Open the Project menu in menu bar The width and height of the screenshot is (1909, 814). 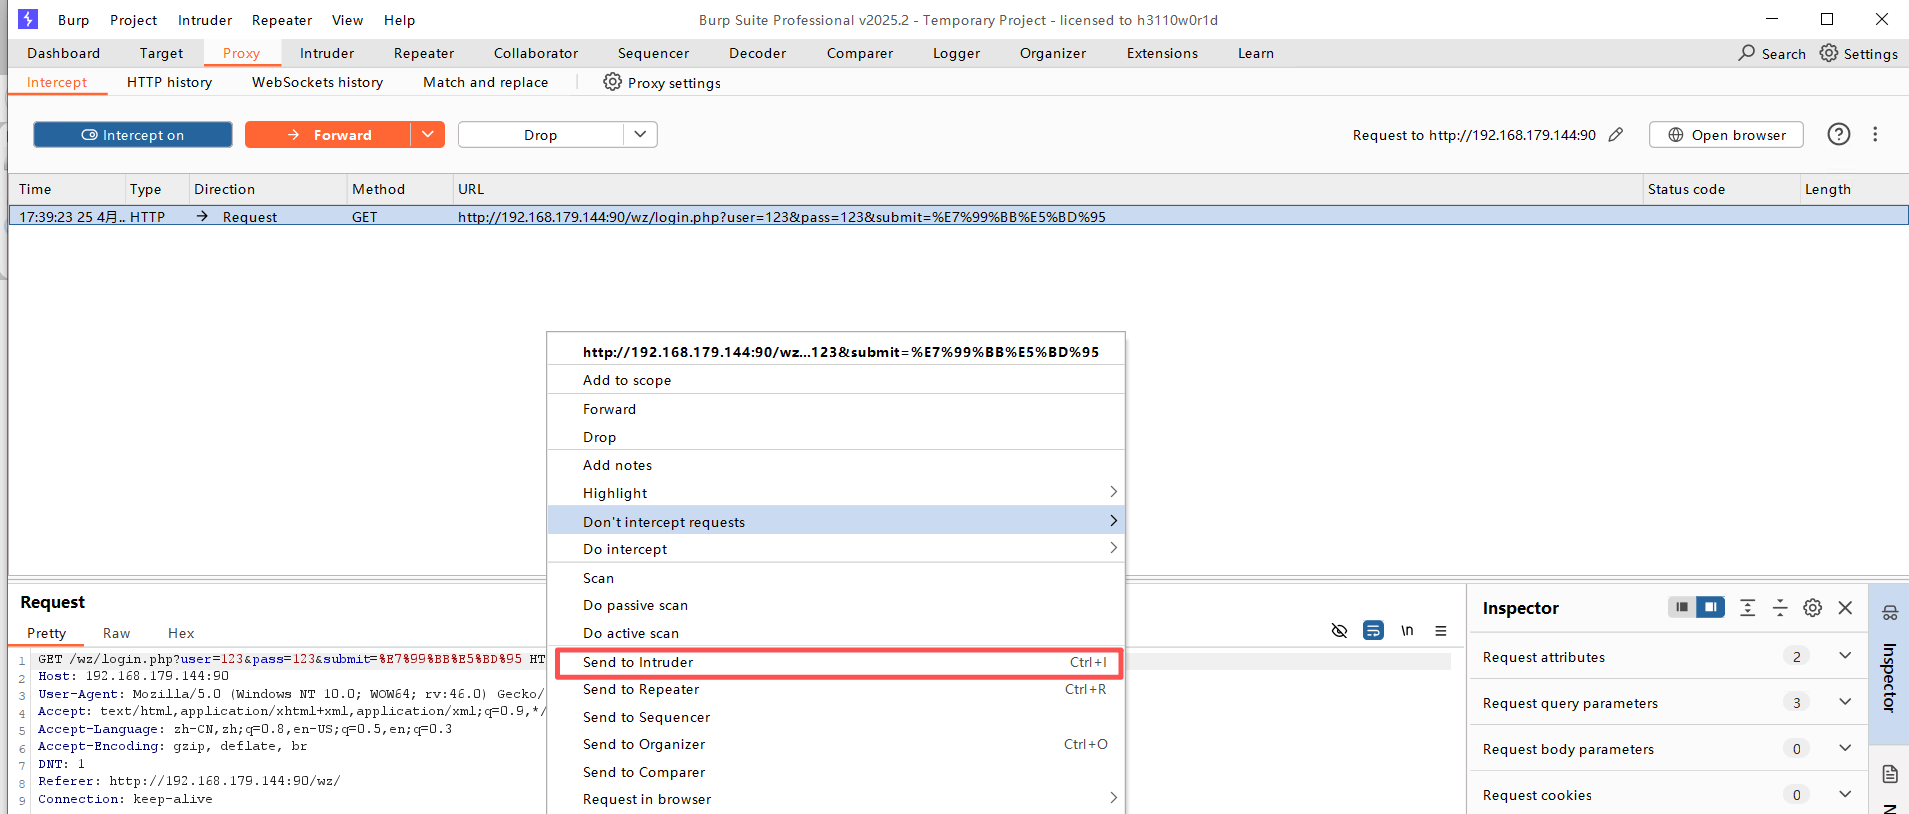[133, 20]
